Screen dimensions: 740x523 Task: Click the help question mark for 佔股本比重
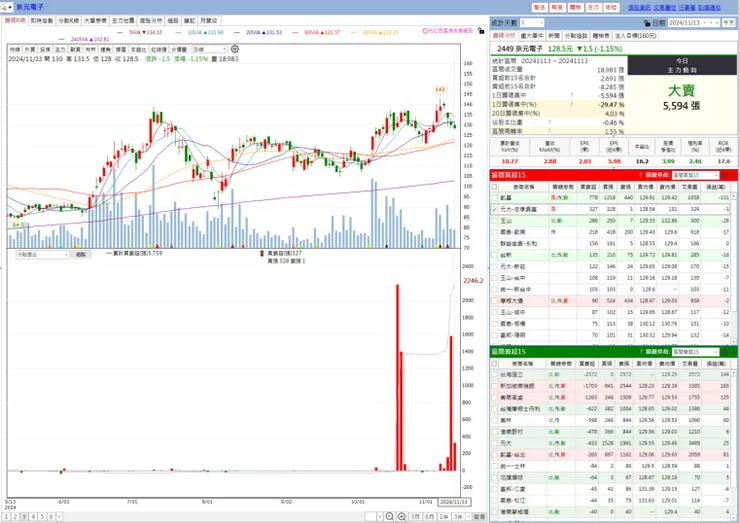[x=550, y=122]
